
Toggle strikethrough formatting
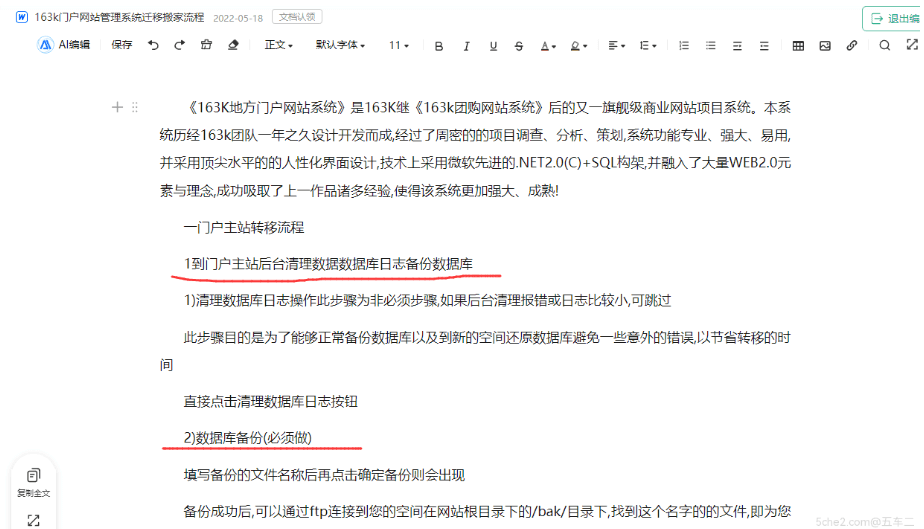pyautogui.click(x=519, y=46)
